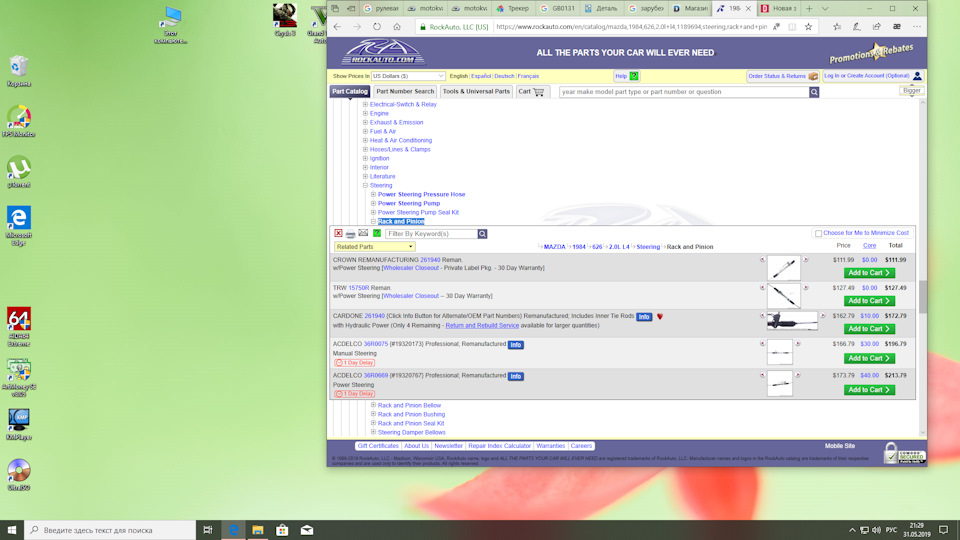This screenshot has height=540, width=960.
Task: Click the Bigger text size button
Action: click(x=911, y=91)
